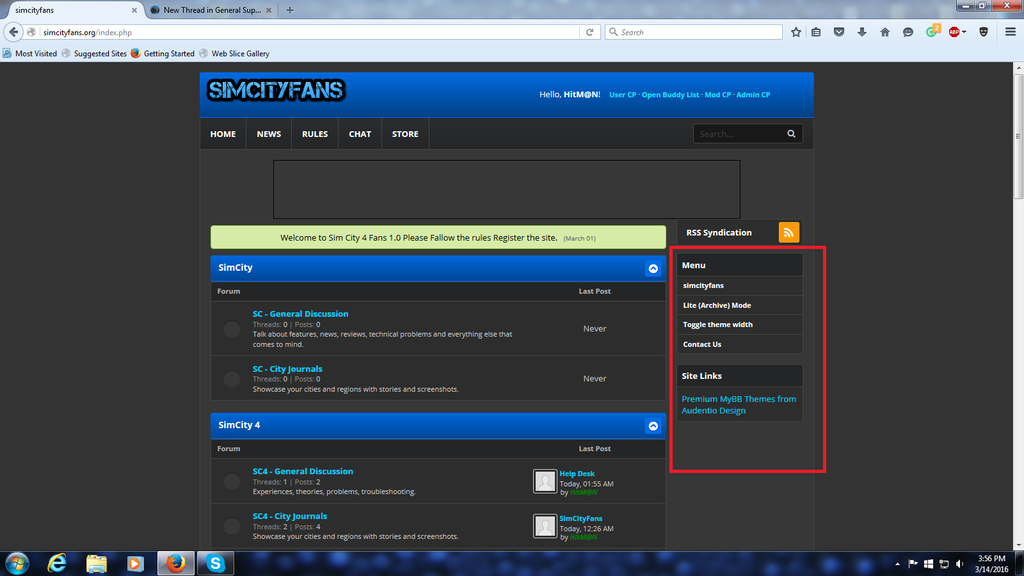Screen dimensions: 1024x576
Task: Open the SimCityFans last post link
Action: [x=581, y=519]
